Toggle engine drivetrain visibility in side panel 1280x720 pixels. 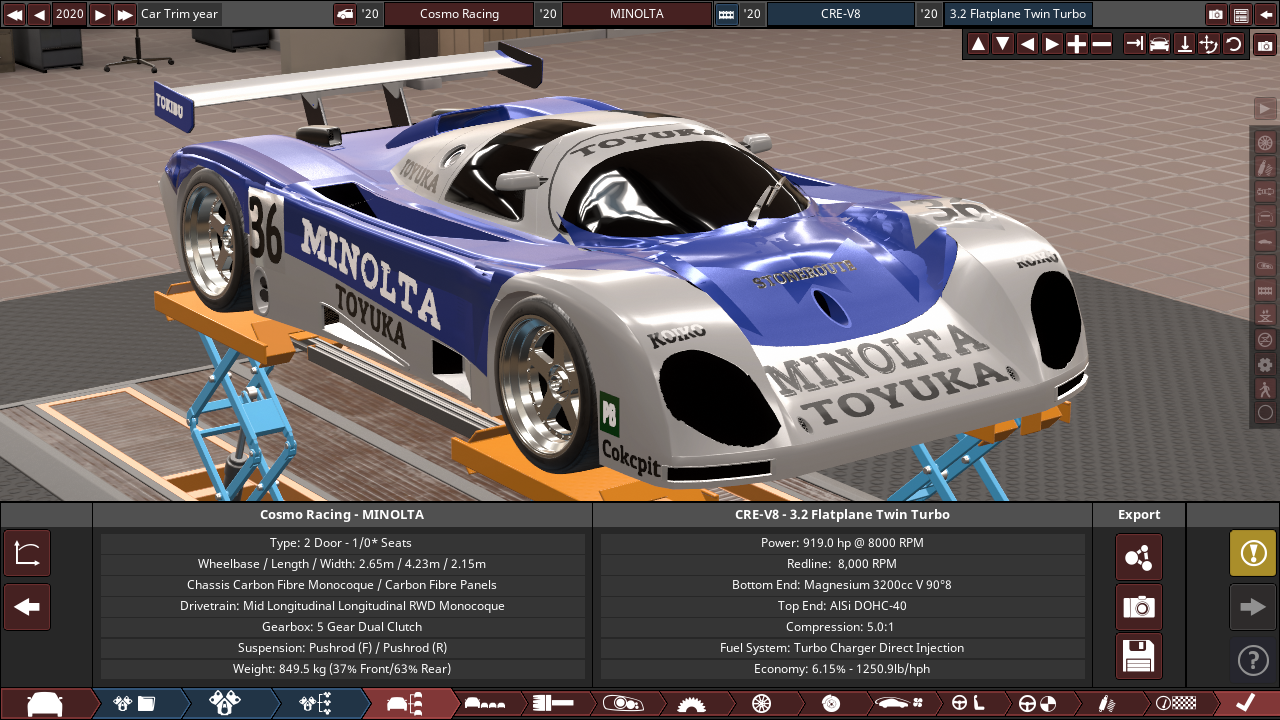point(1265,191)
